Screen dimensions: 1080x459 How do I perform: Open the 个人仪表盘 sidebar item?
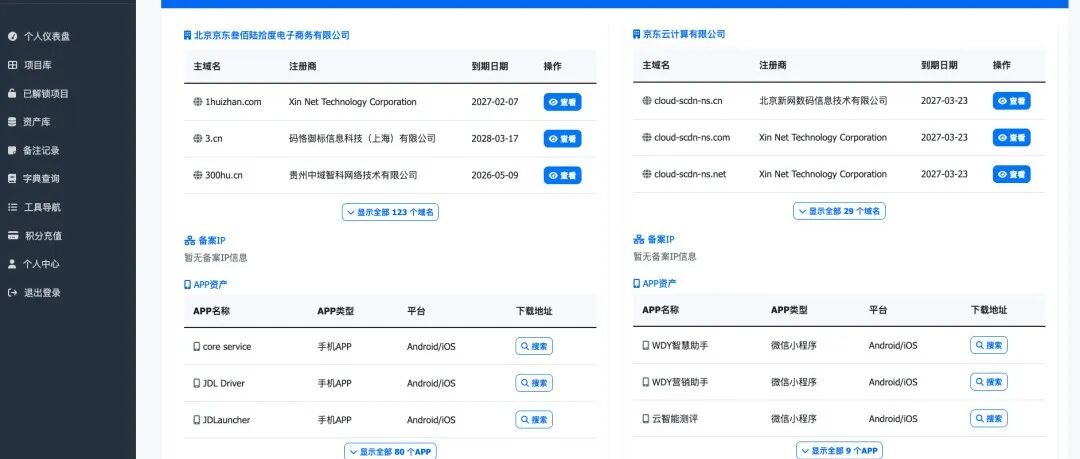pyautogui.click(x=39, y=37)
